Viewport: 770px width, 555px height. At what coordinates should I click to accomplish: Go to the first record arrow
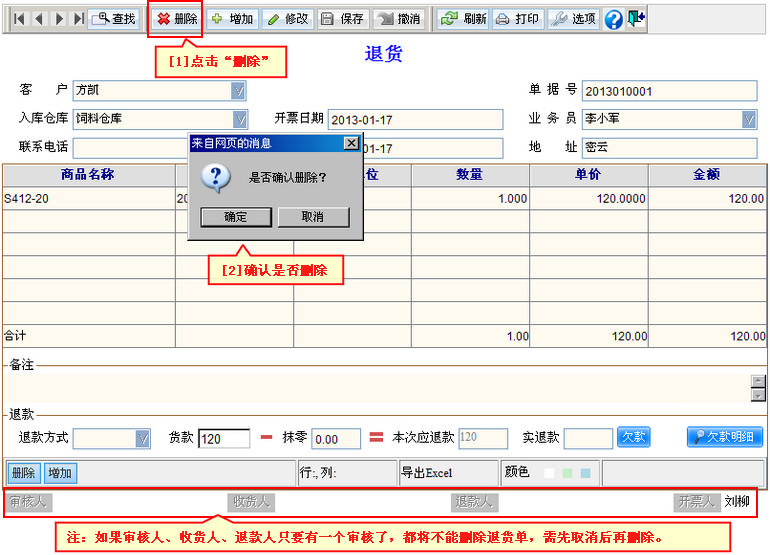click(19, 19)
